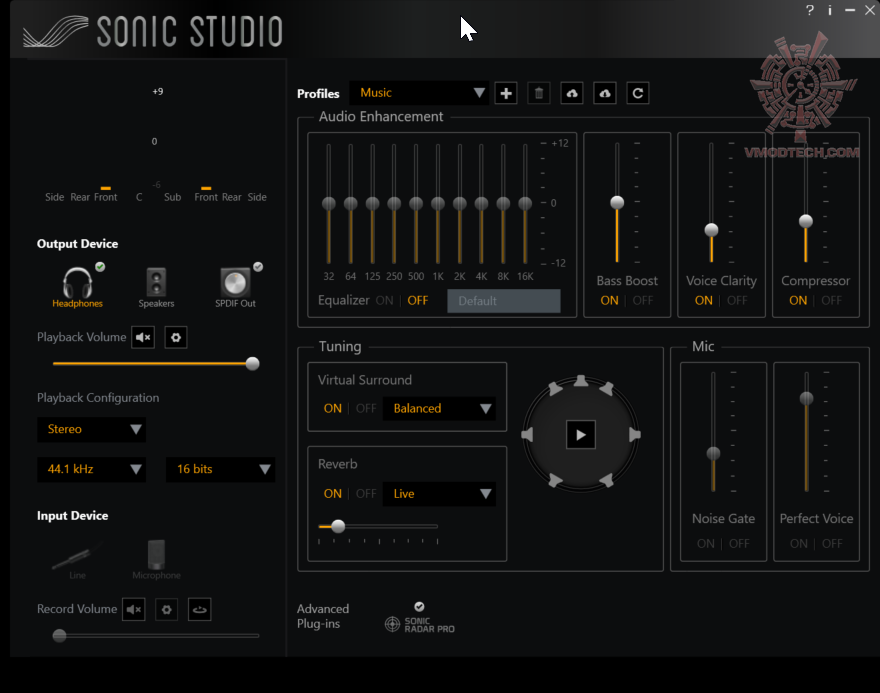The height and width of the screenshot is (693, 880).
Task: Play the surround speaker test
Action: 581,434
